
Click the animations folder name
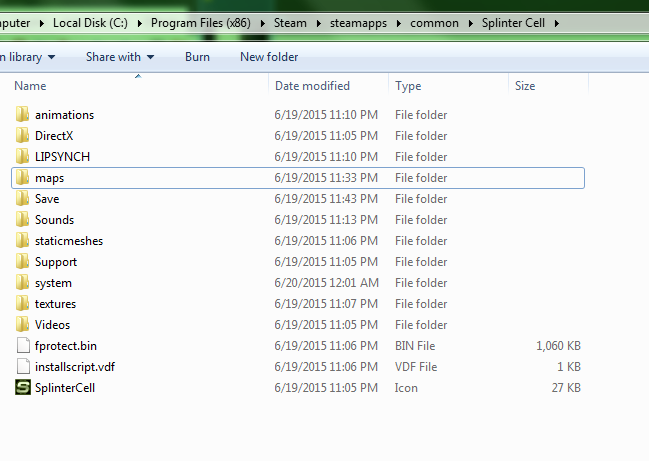65,115
